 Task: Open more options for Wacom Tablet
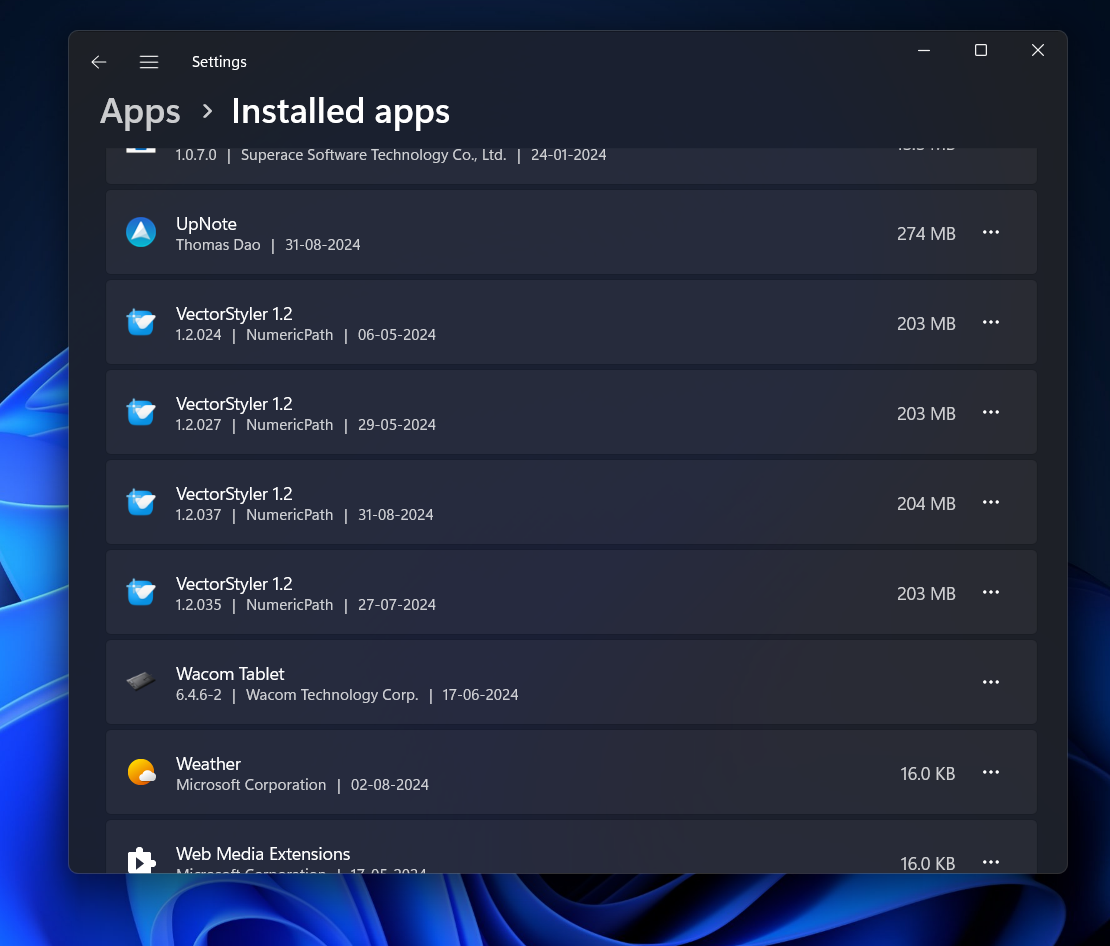(x=990, y=683)
